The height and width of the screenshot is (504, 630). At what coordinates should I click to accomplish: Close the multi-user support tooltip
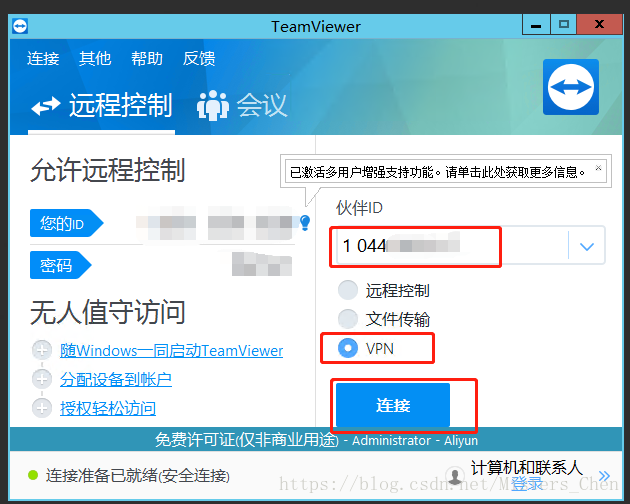[x=598, y=168]
